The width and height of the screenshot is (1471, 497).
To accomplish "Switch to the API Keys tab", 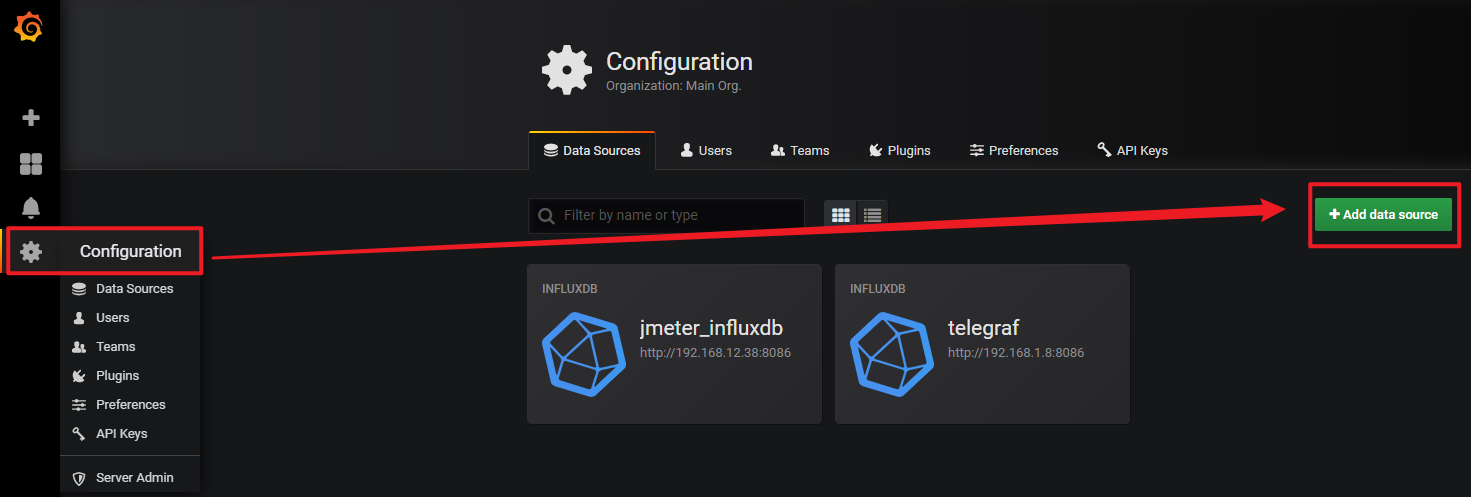I will coord(1132,150).
